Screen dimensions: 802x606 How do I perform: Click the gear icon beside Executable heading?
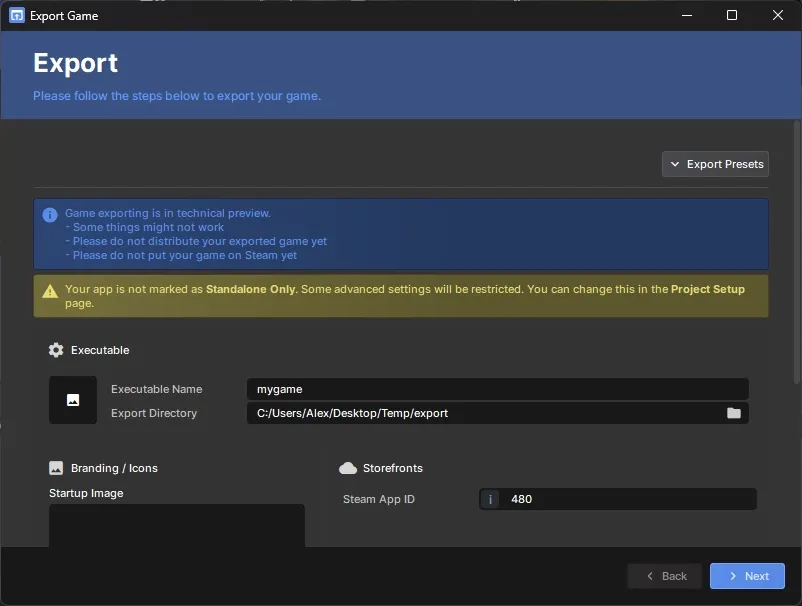pos(57,350)
